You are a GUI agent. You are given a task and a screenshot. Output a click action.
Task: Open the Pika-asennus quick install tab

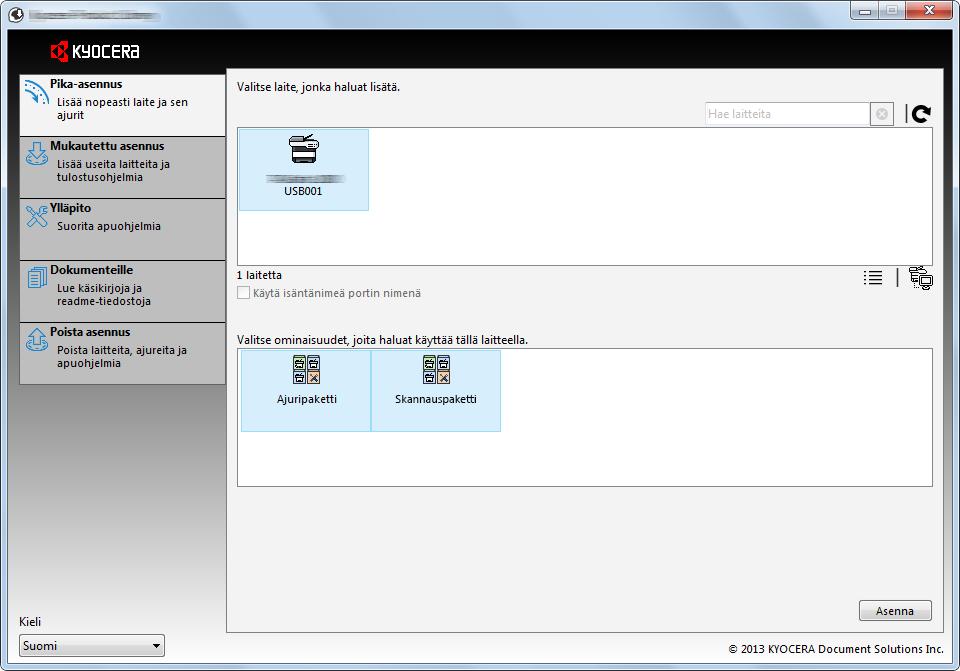point(122,105)
